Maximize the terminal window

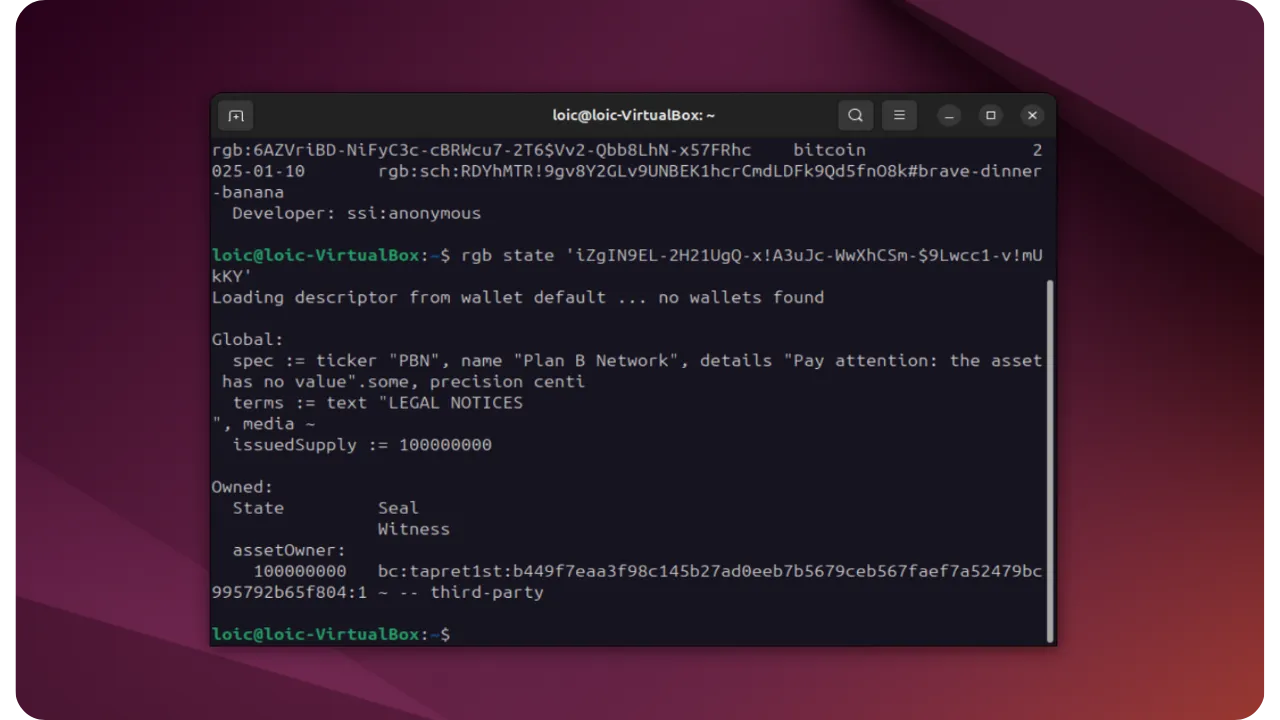(990, 115)
